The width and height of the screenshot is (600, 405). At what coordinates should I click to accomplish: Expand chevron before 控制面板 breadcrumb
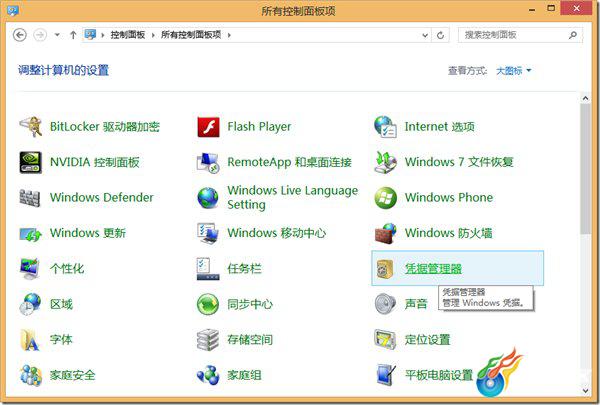click(x=103, y=35)
